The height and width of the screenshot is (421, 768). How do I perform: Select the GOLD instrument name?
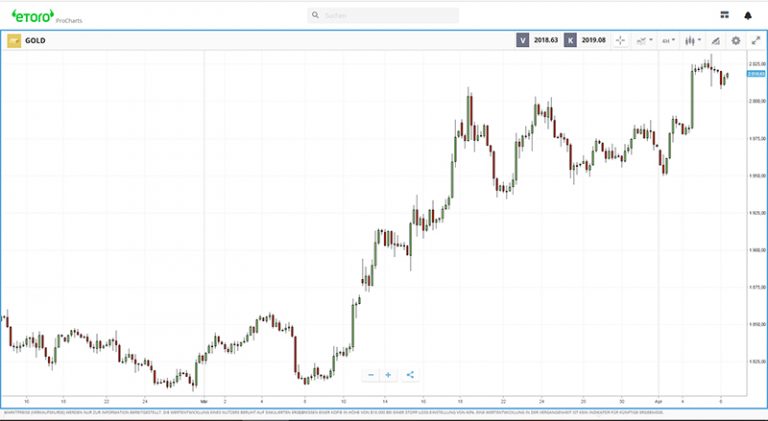(36, 41)
